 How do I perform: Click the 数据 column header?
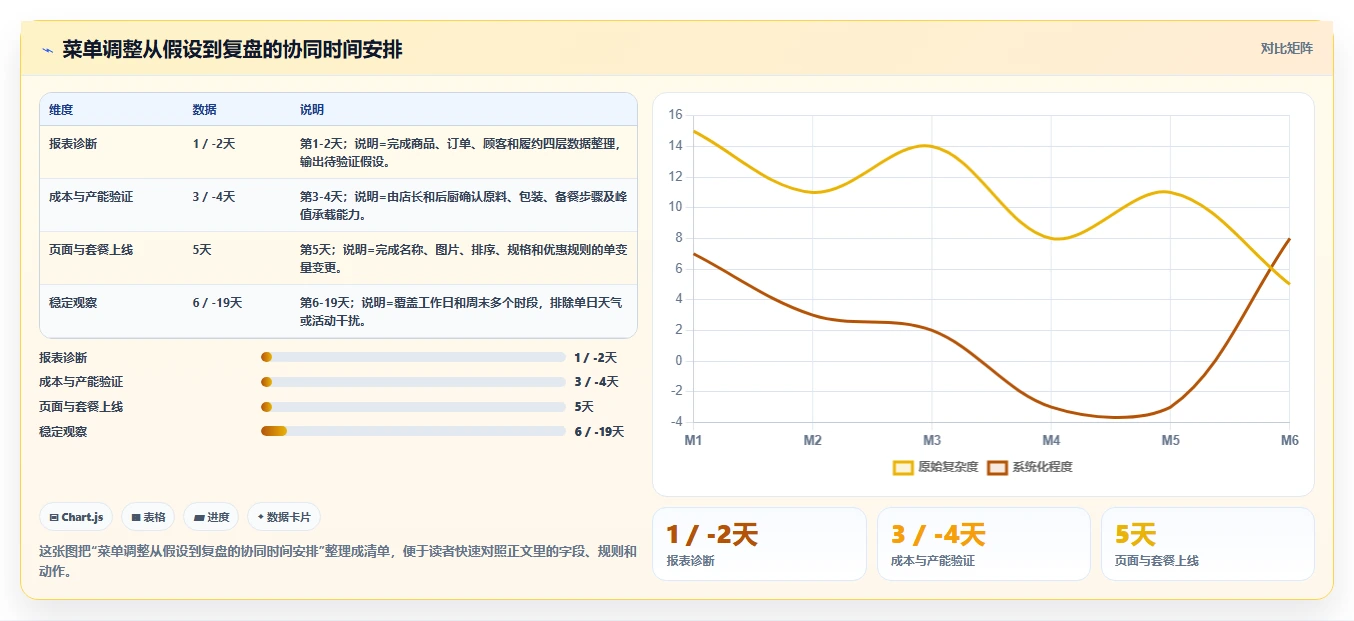click(x=204, y=110)
